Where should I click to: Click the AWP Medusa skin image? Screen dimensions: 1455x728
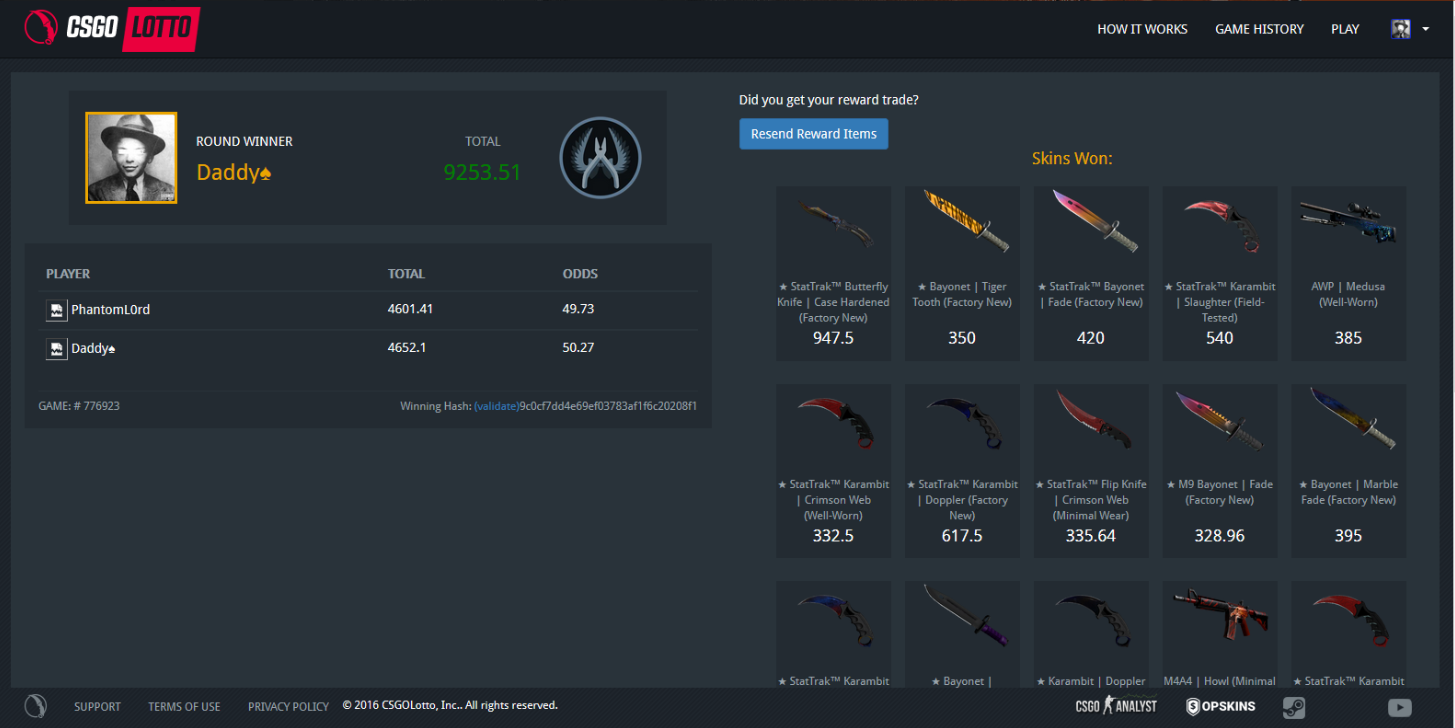coord(1348,221)
